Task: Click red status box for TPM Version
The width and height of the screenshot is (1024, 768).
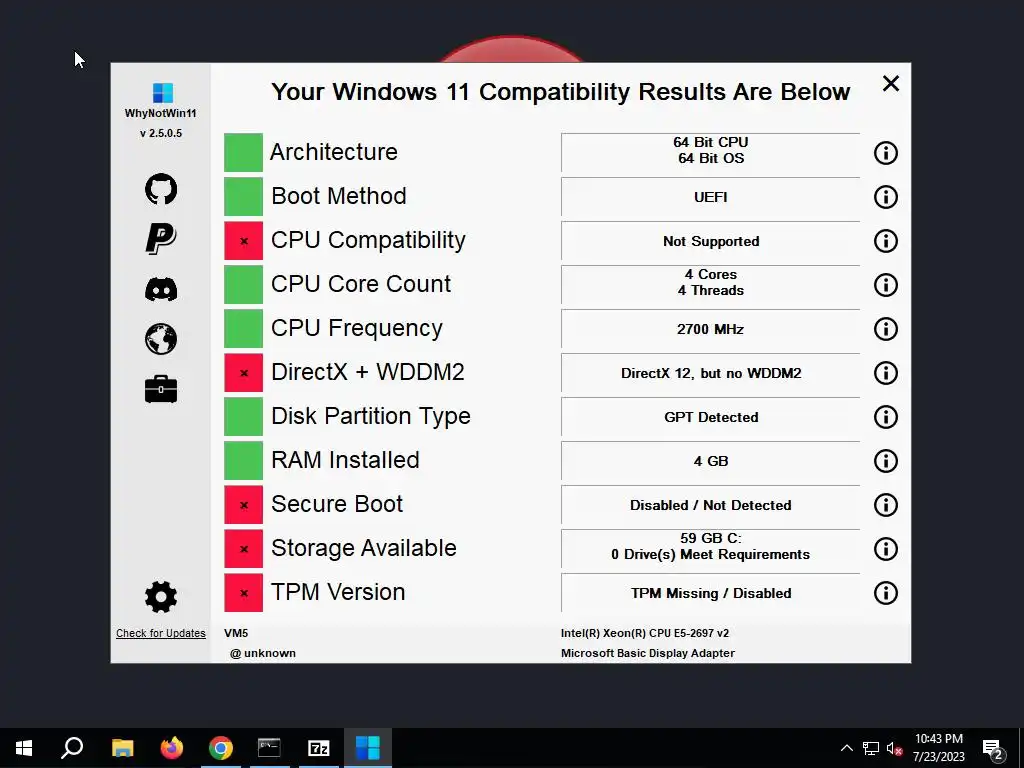Action: [244, 592]
